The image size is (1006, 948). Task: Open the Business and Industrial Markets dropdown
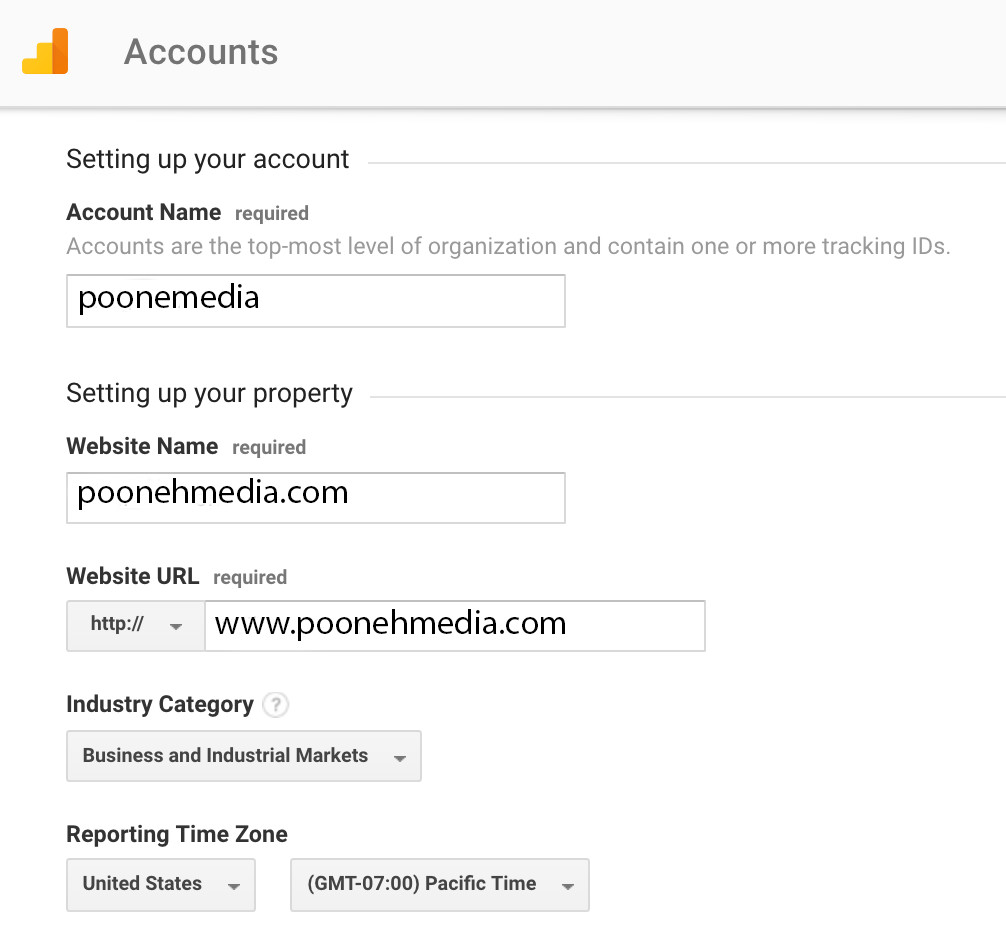[244, 756]
